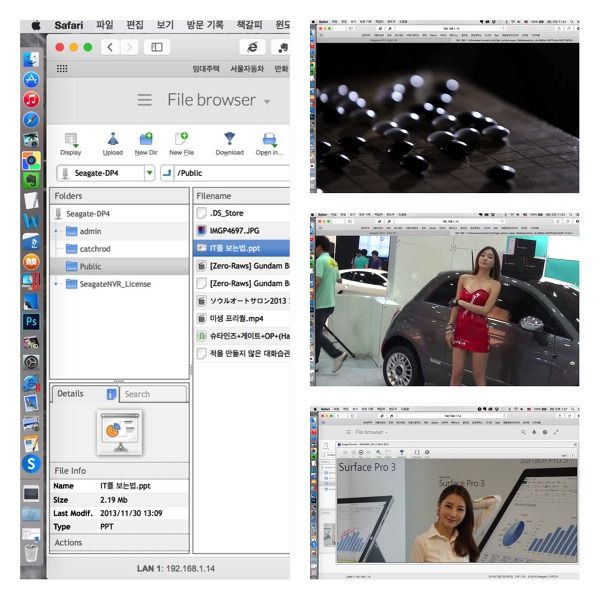Screen dimensions: 600x600
Task: Click the Internet Explorer 'e' toolbar button
Action: tap(253, 47)
